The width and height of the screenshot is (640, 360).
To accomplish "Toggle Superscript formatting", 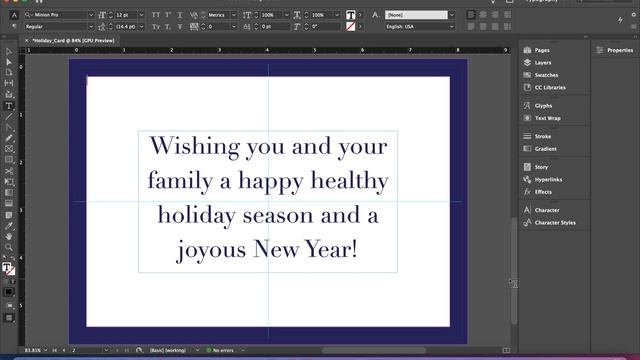I will tap(168, 15).
